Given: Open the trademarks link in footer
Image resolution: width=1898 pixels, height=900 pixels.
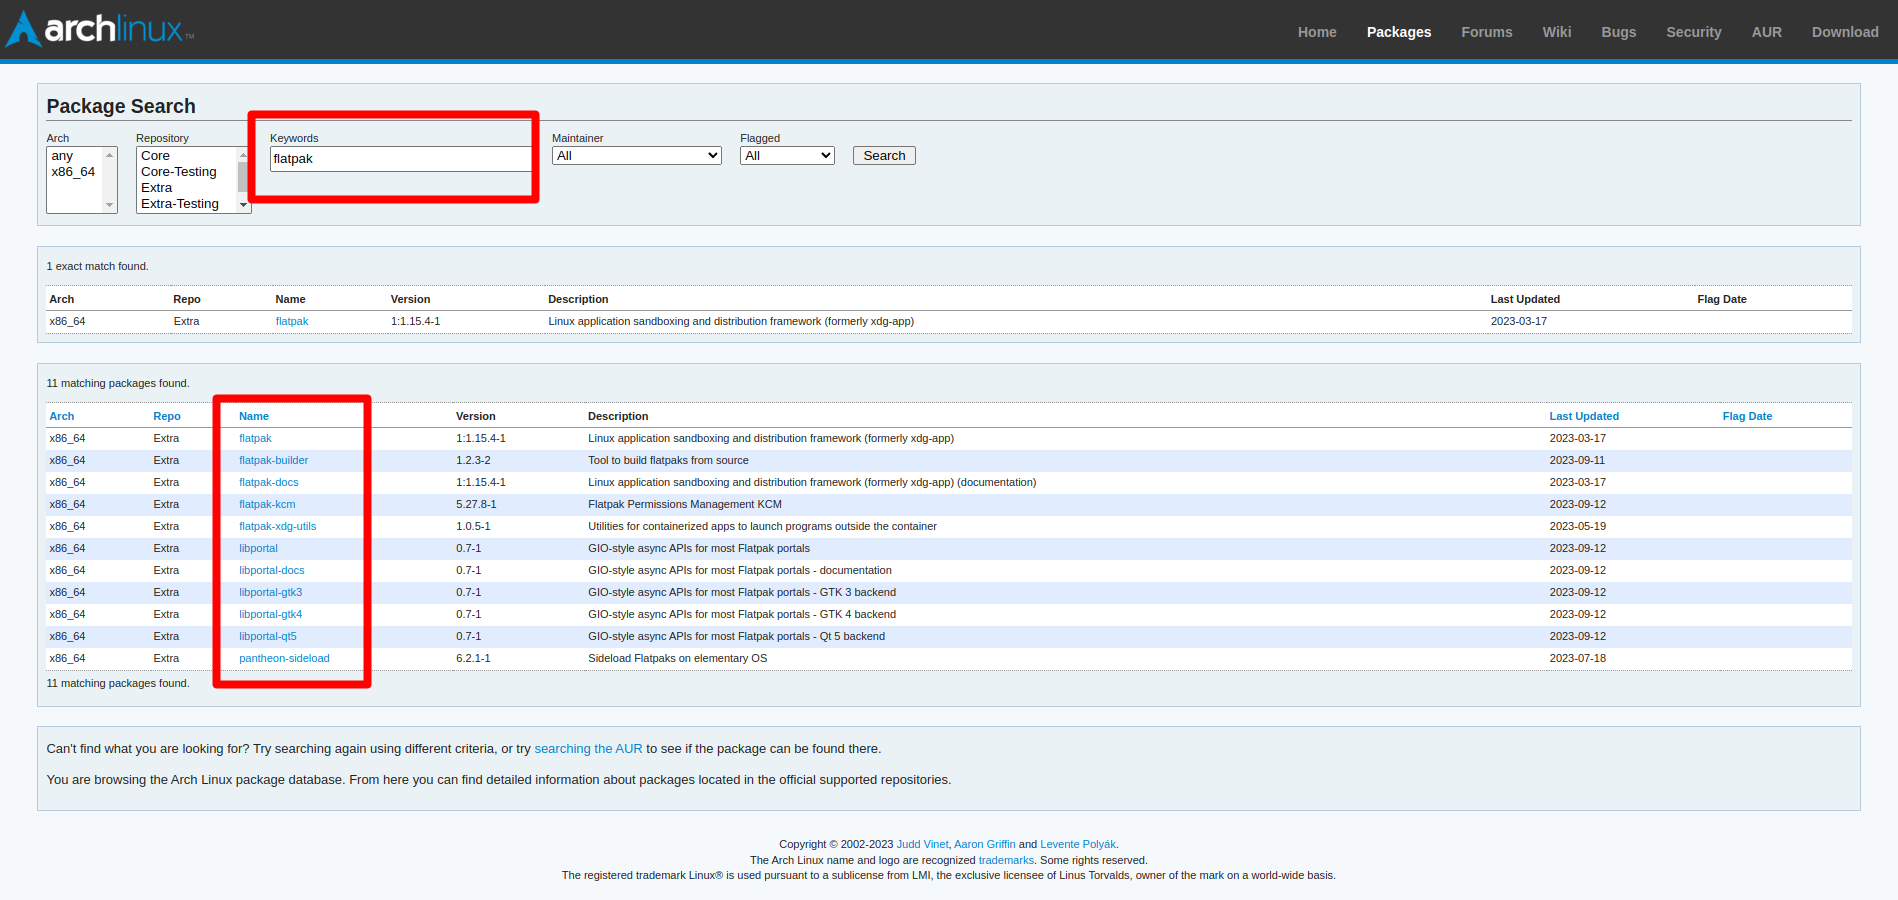Looking at the screenshot, I should pyautogui.click(x=1006, y=861).
